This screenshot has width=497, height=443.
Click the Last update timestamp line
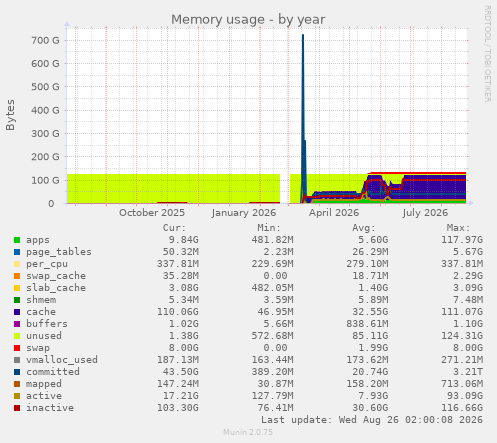pos(372,420)
